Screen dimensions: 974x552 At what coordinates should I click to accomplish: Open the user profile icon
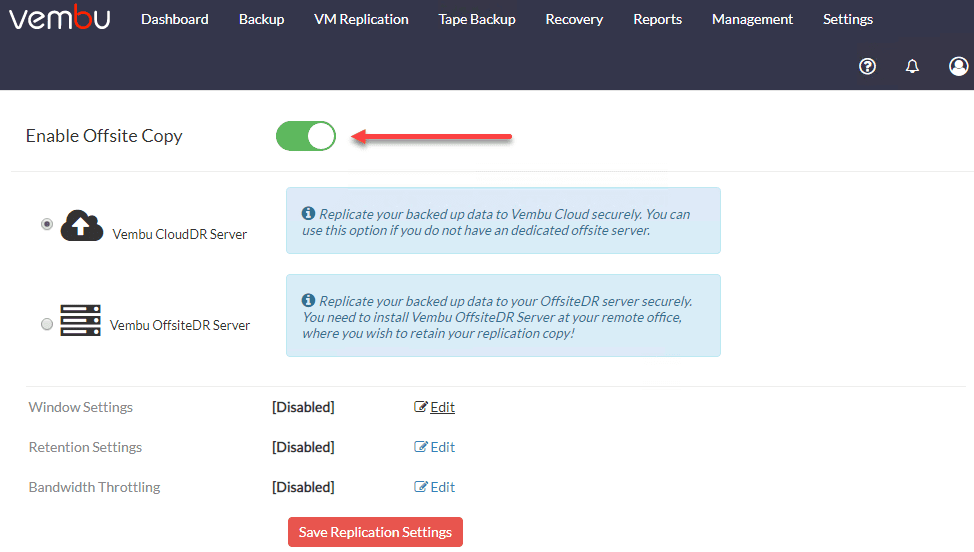point(958,66)
